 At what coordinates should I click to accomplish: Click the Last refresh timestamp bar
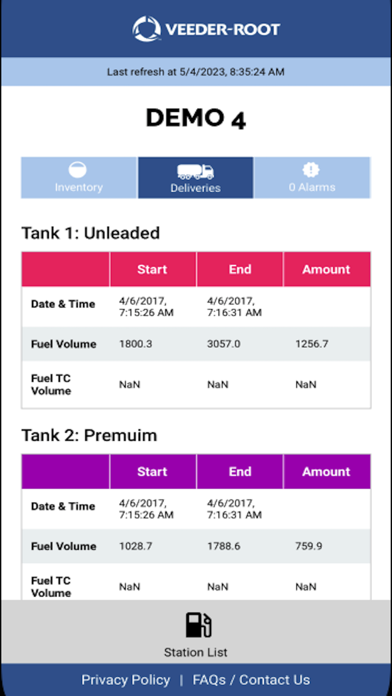(x=196, y=71)
